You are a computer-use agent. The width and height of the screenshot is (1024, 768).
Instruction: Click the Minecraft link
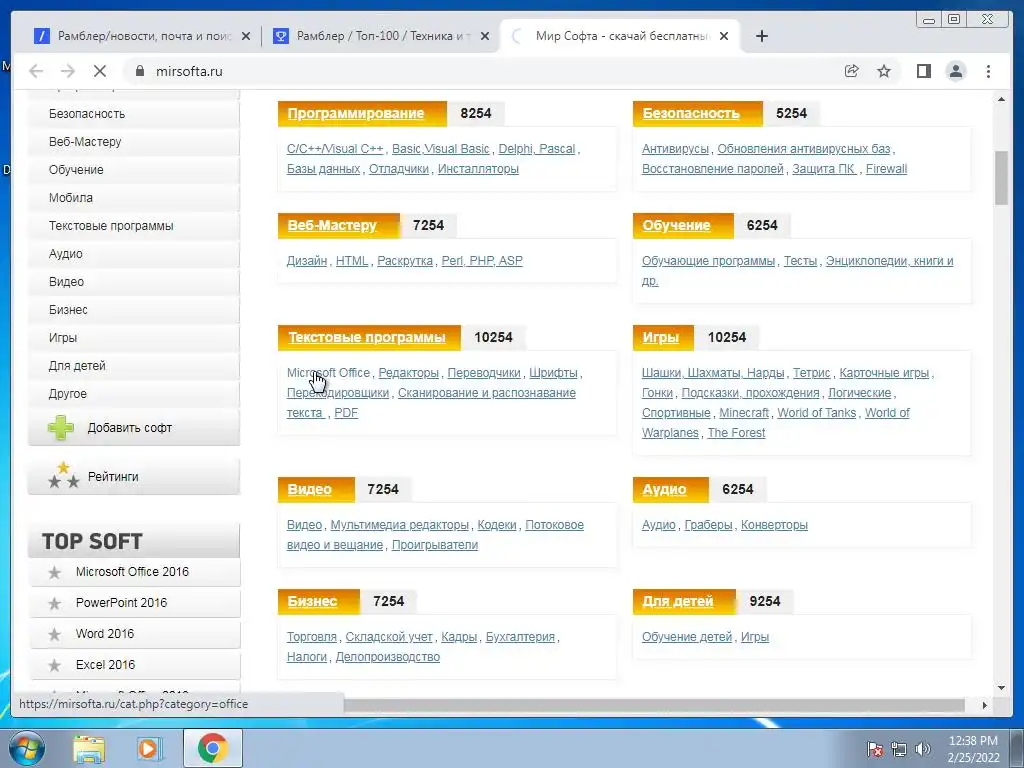(x=744, y=413)
